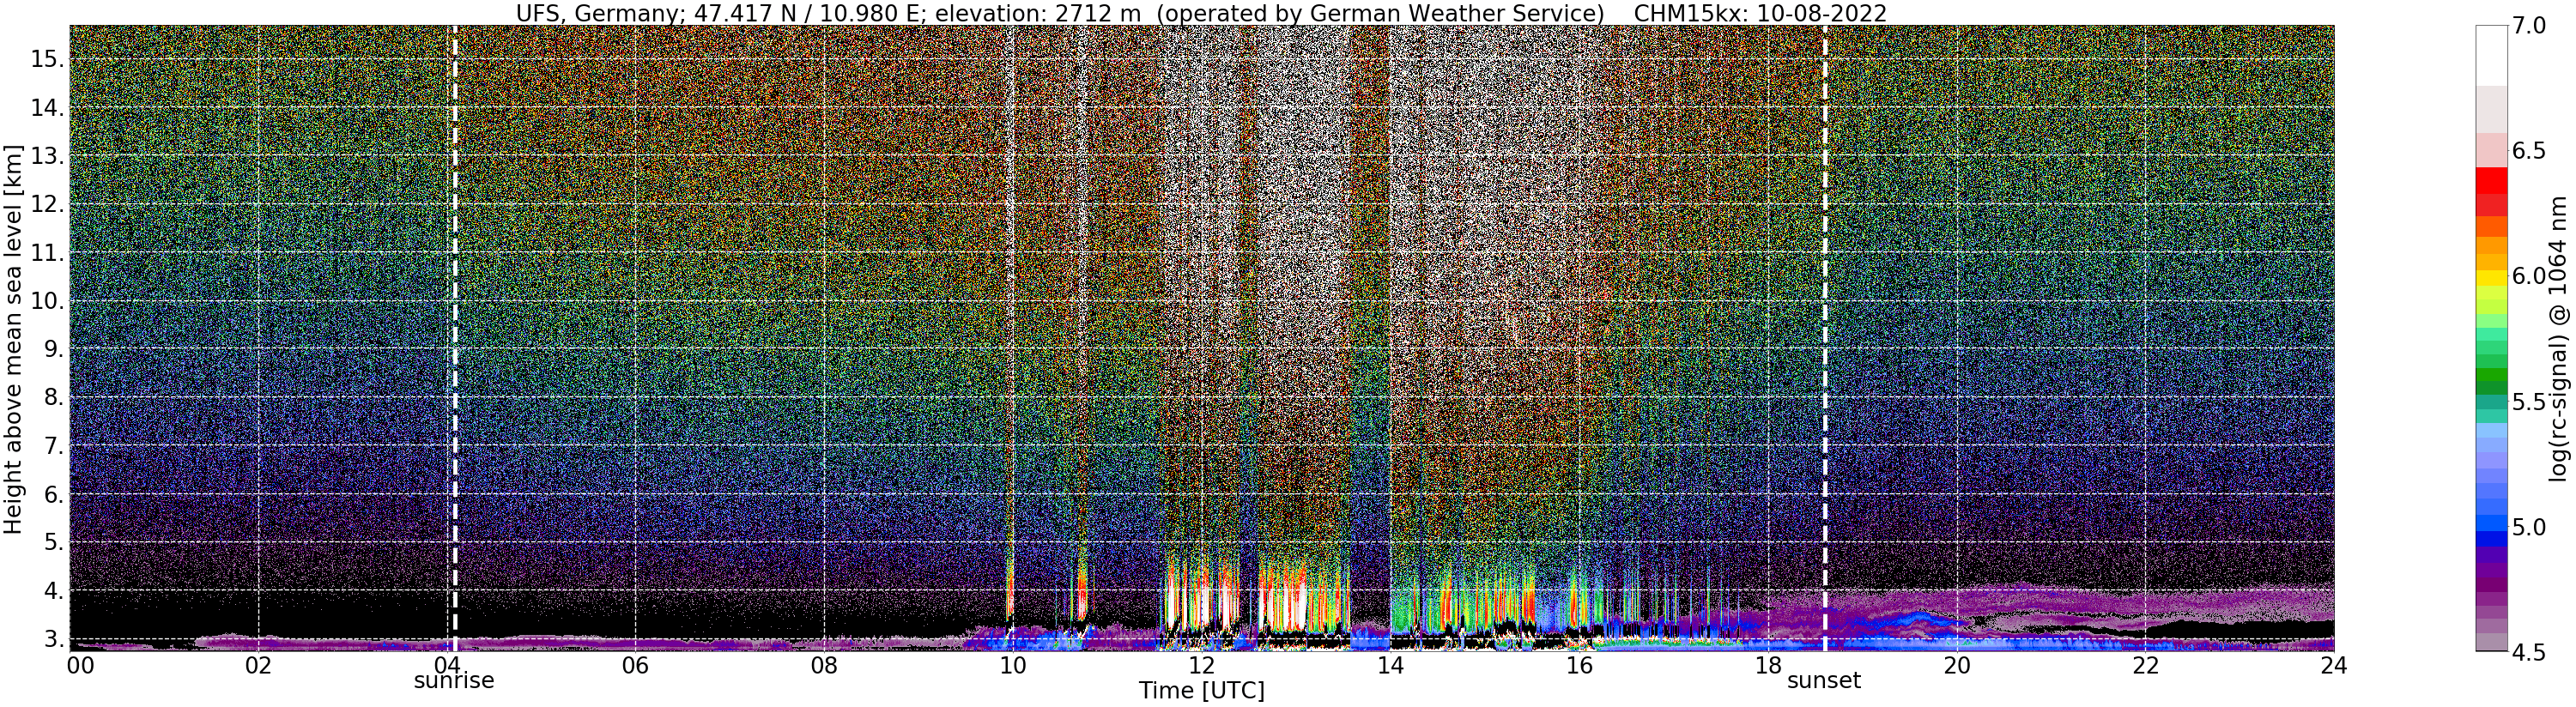Click the height axis tick label 3.

[53, 639]
